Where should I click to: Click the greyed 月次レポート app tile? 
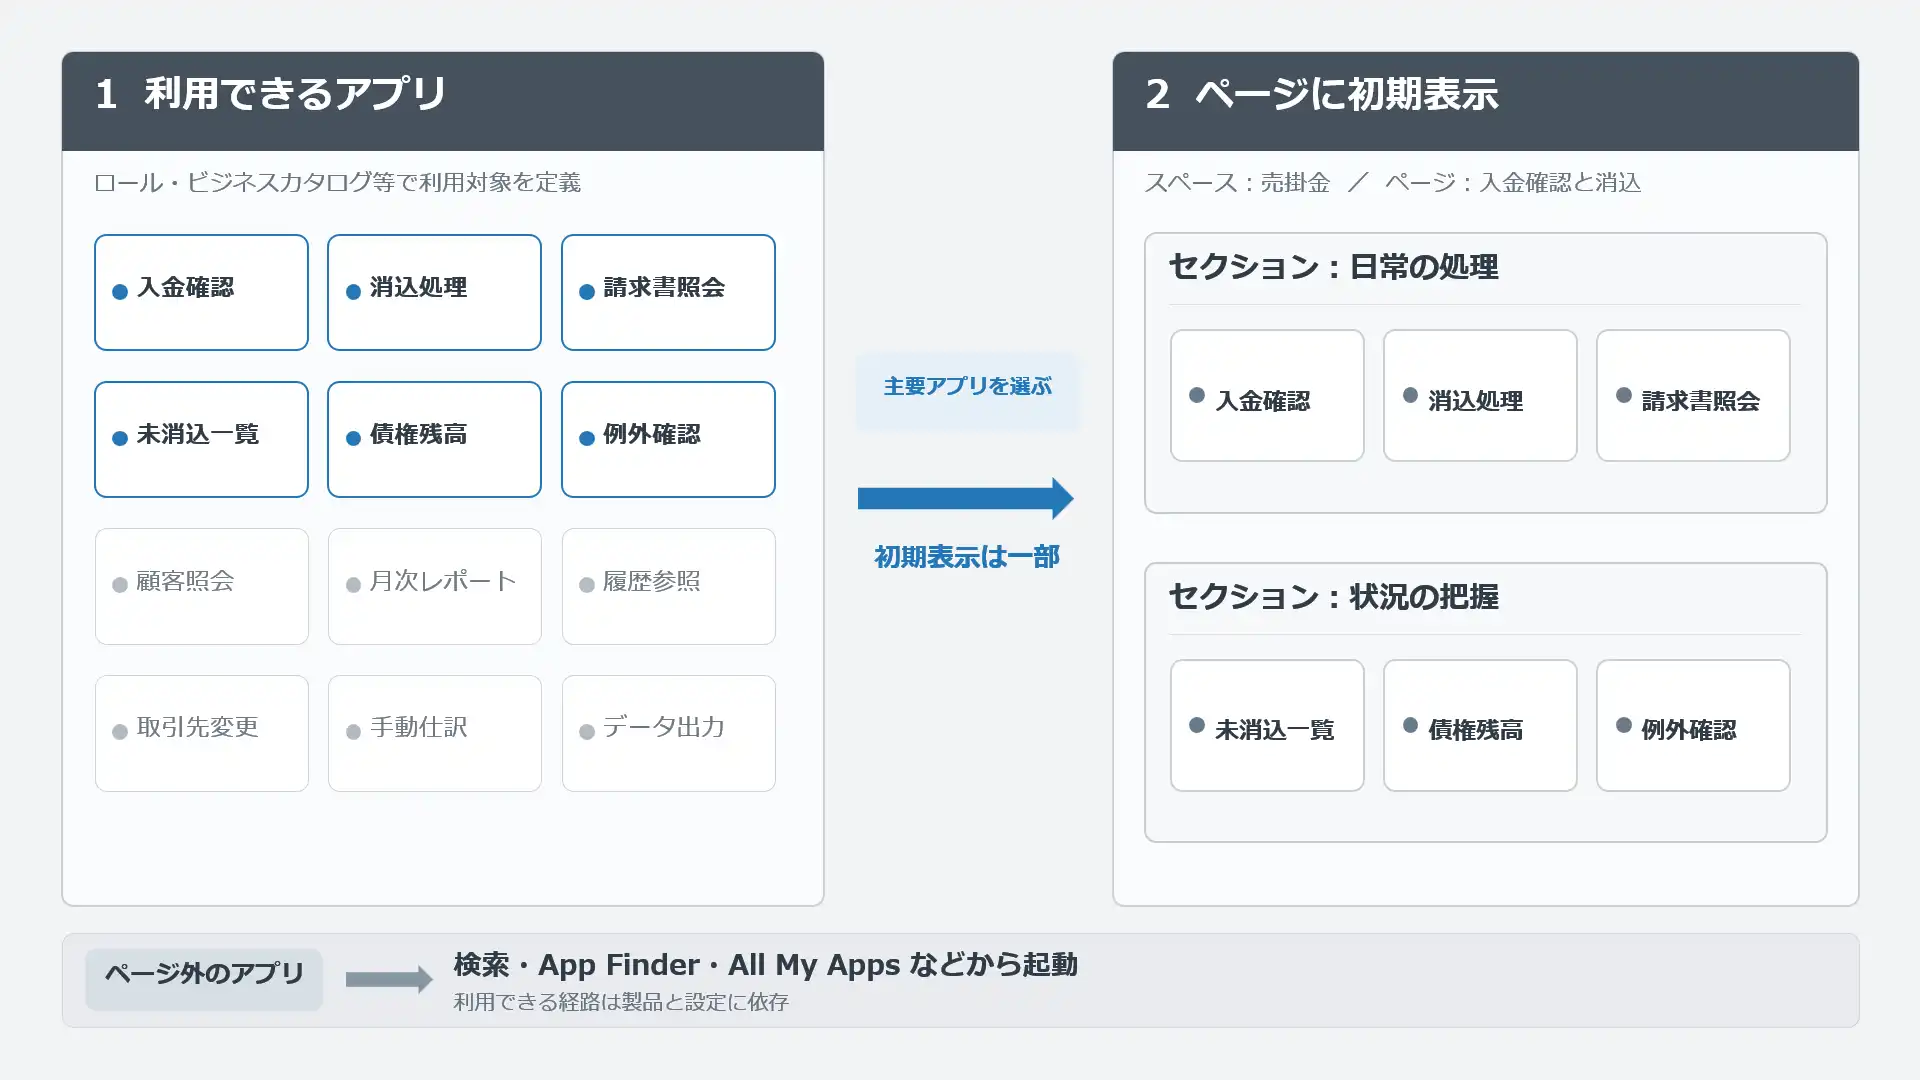coord(434,586)
